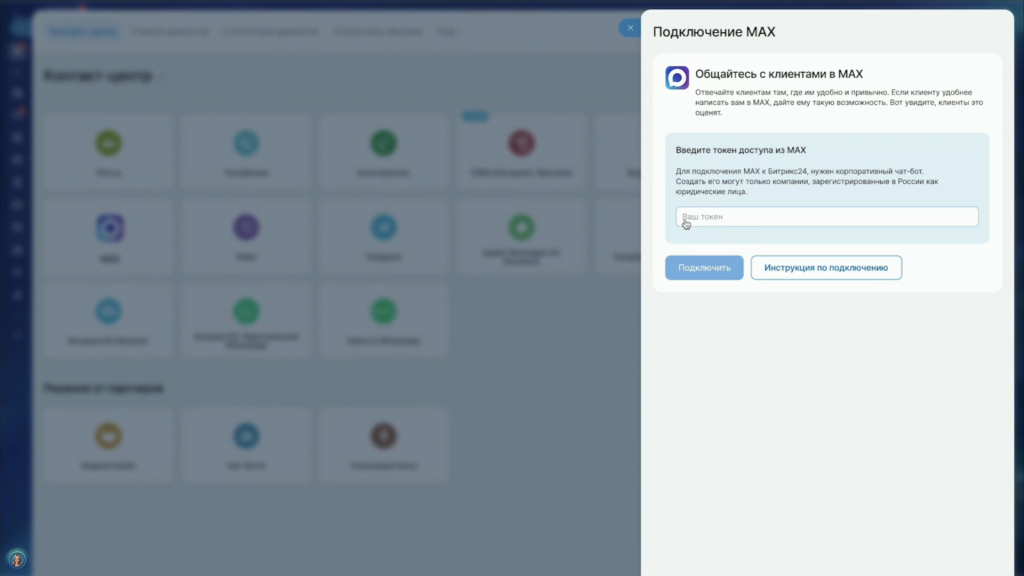Close the MAX connection side panel
The image size is (1024, 576).
pos(630,28)
